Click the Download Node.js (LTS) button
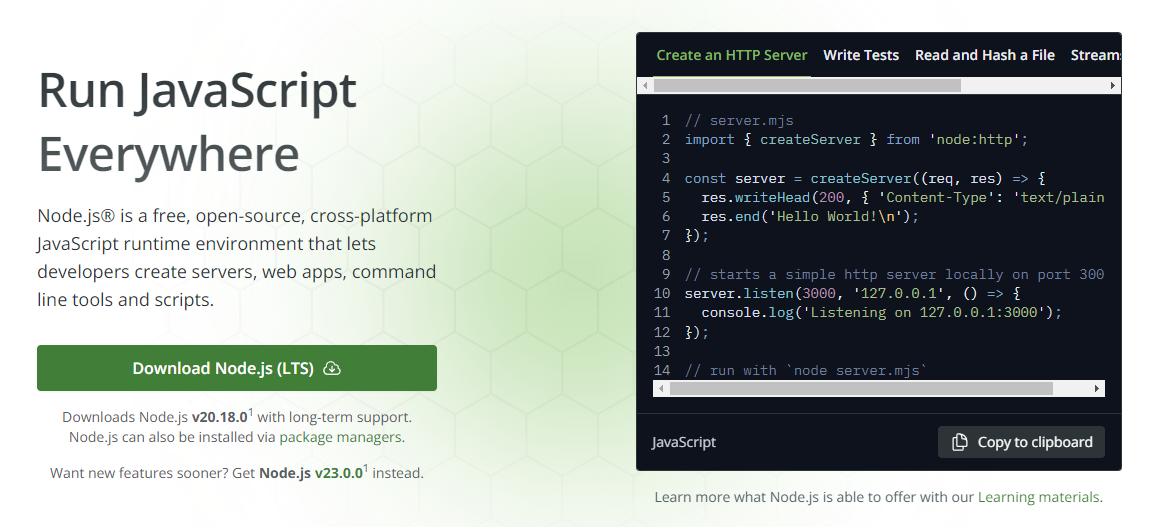1153x527 pixels. (237, 368)
